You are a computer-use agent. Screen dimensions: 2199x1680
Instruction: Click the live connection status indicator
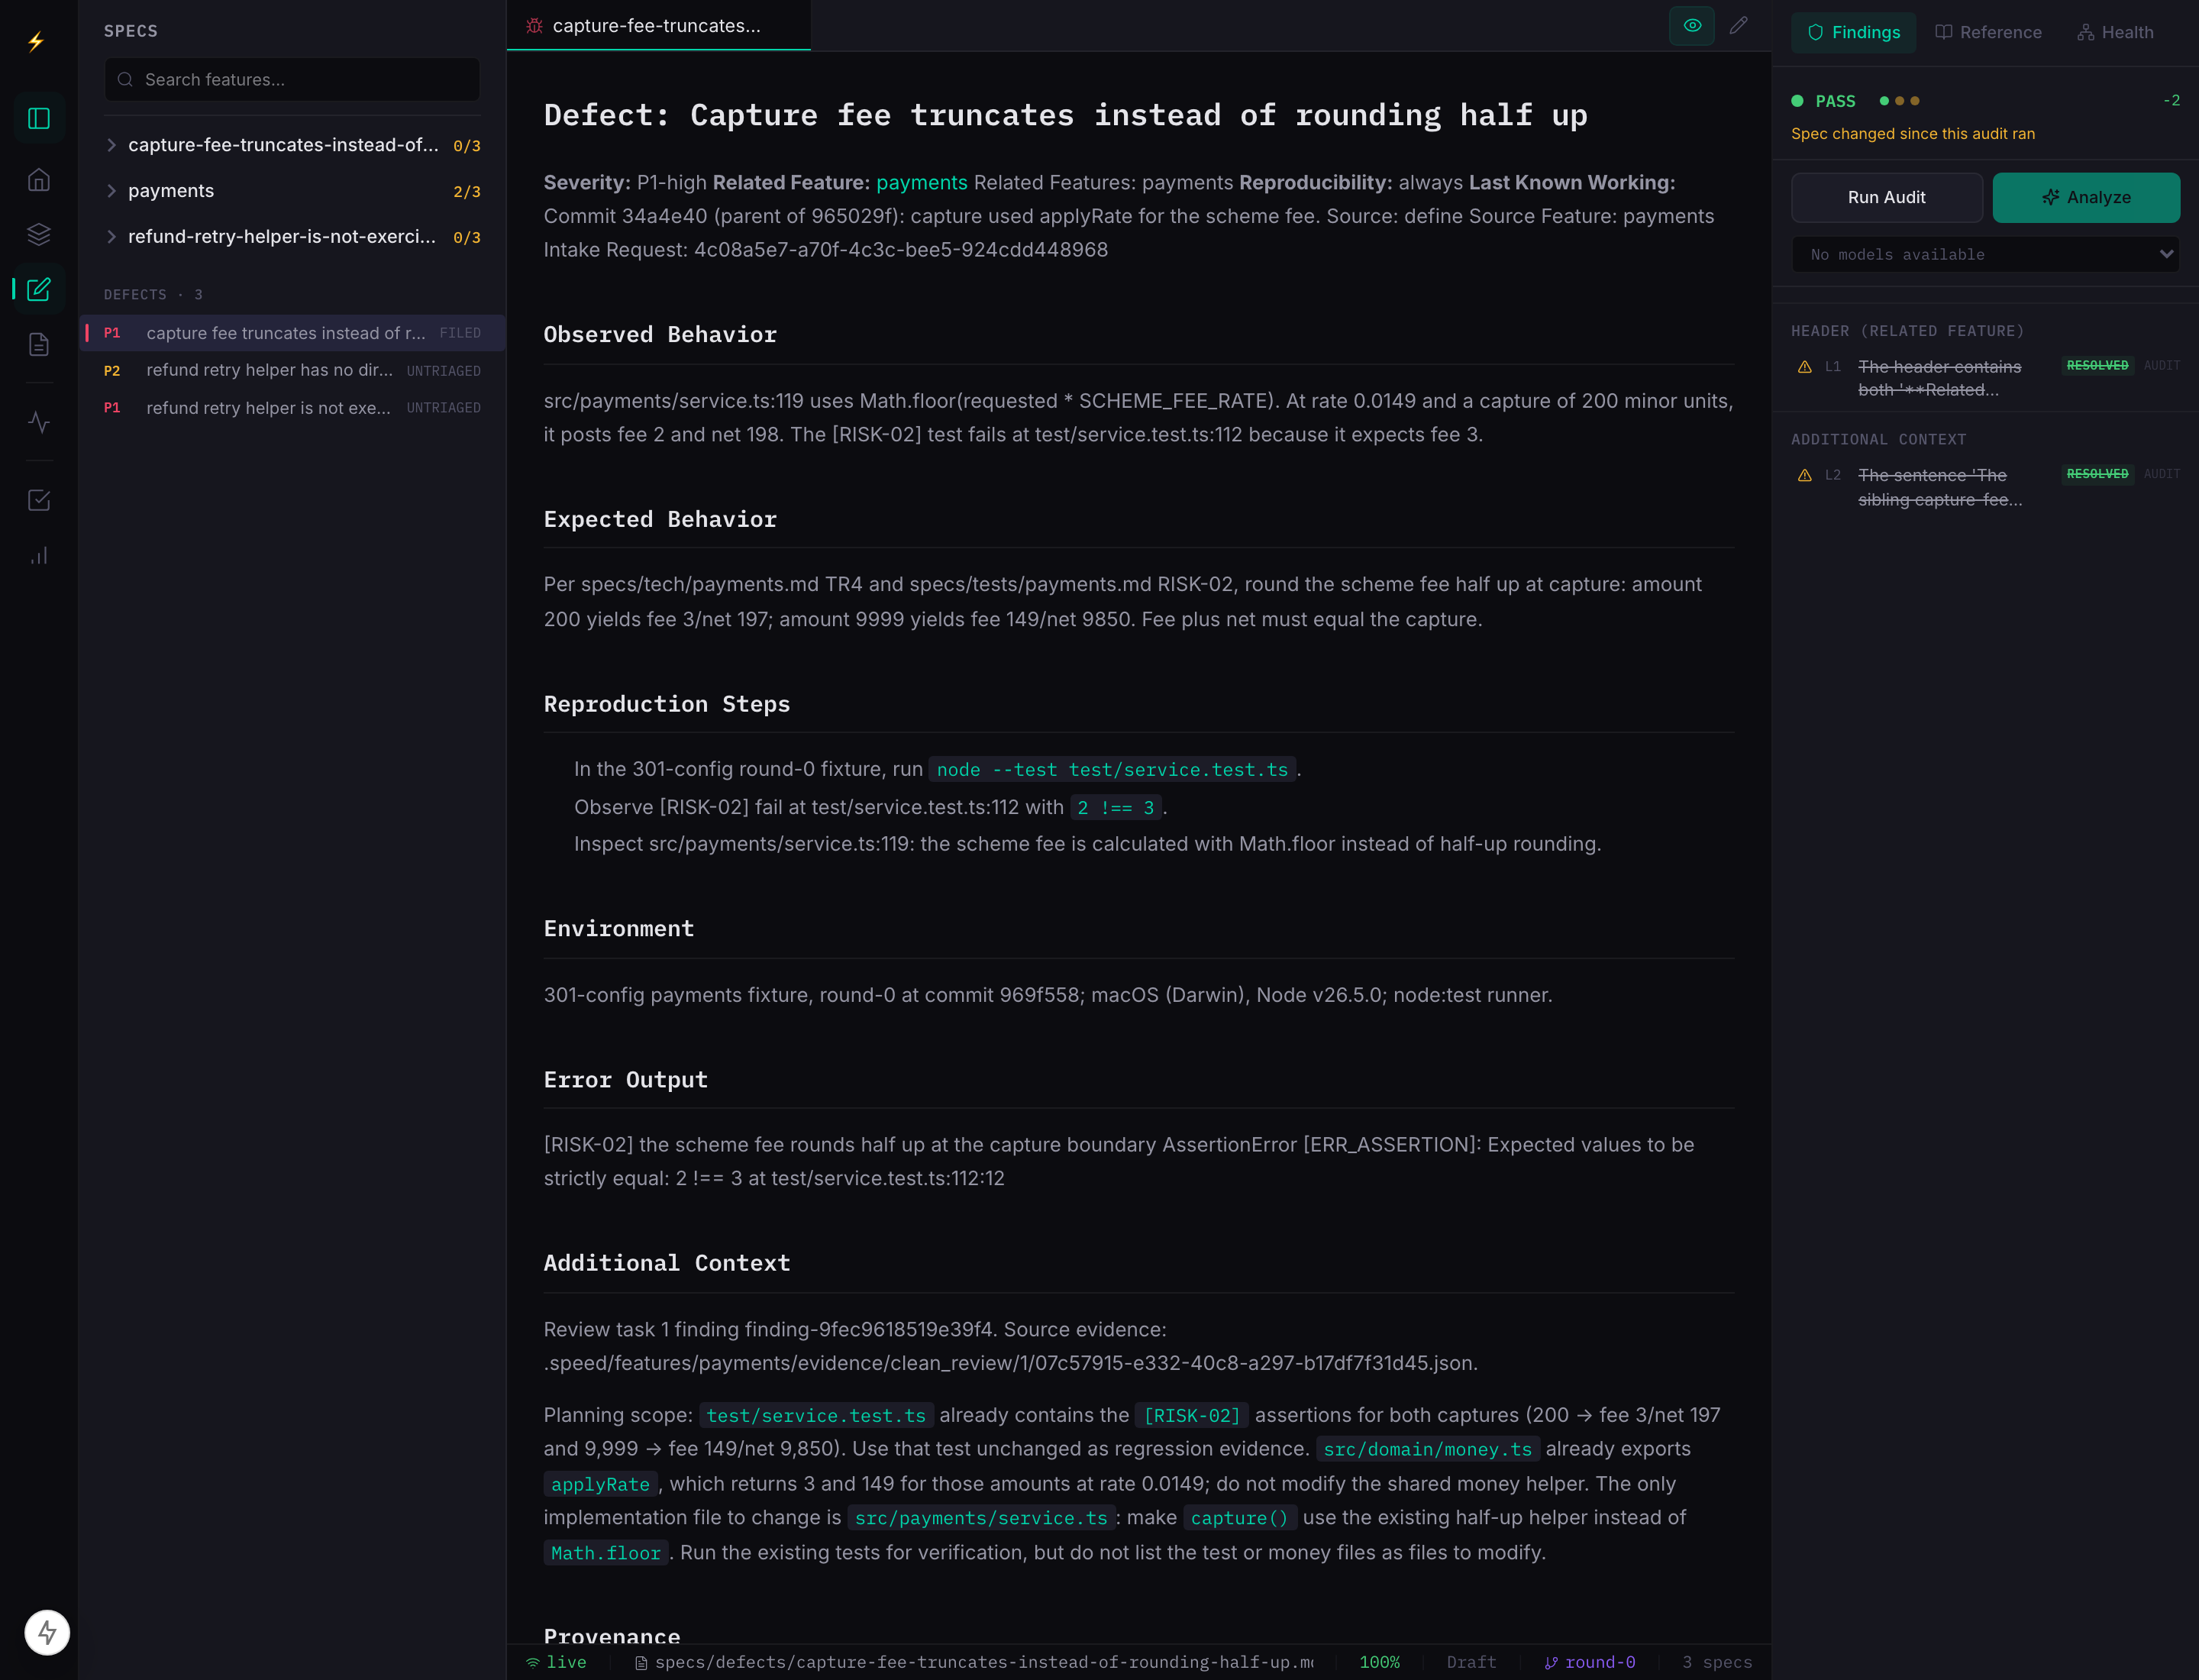[556, 1662]
